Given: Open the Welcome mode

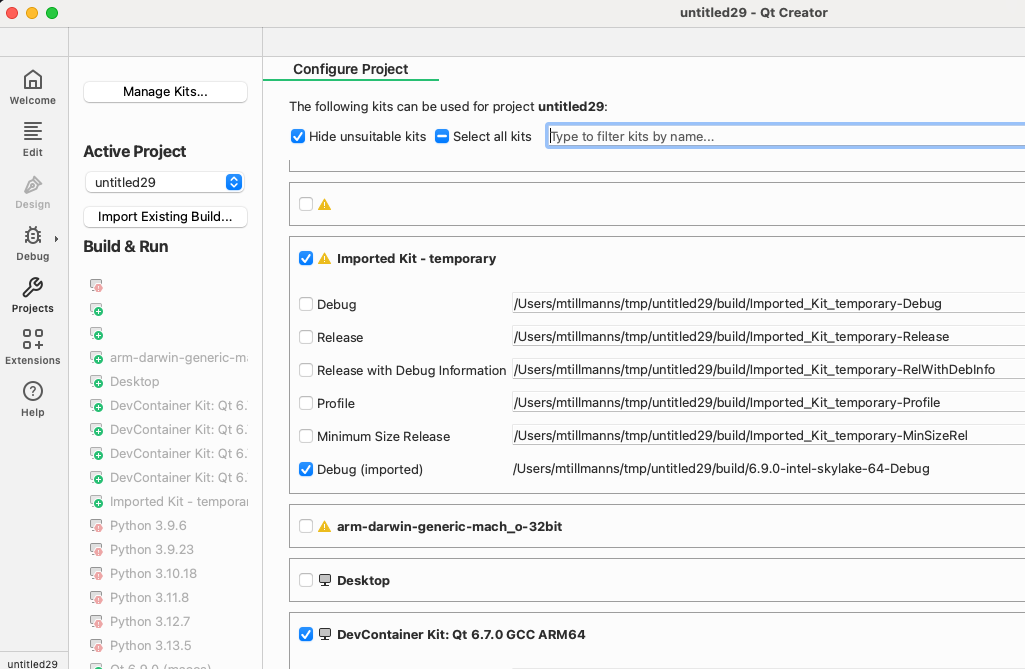Looking at the screenshot, I should pyautogui.click(x=33, y=88).
